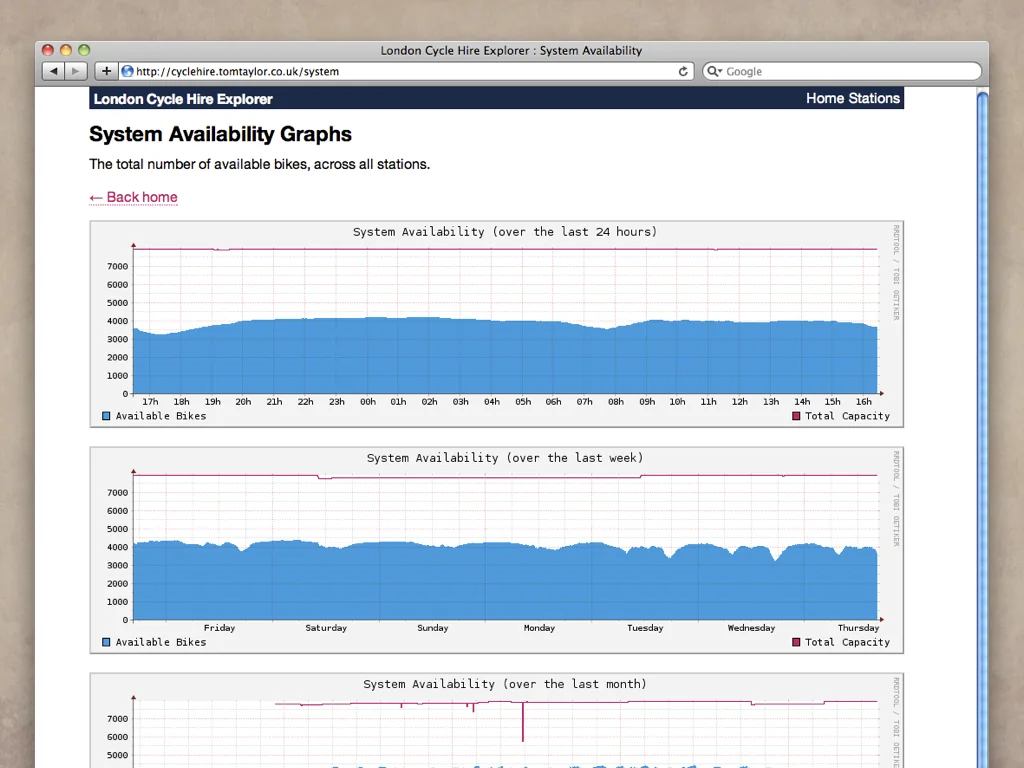1024x768 pixels.
Task: Click the description text about total available bikes
Action: tap(259, 164)
